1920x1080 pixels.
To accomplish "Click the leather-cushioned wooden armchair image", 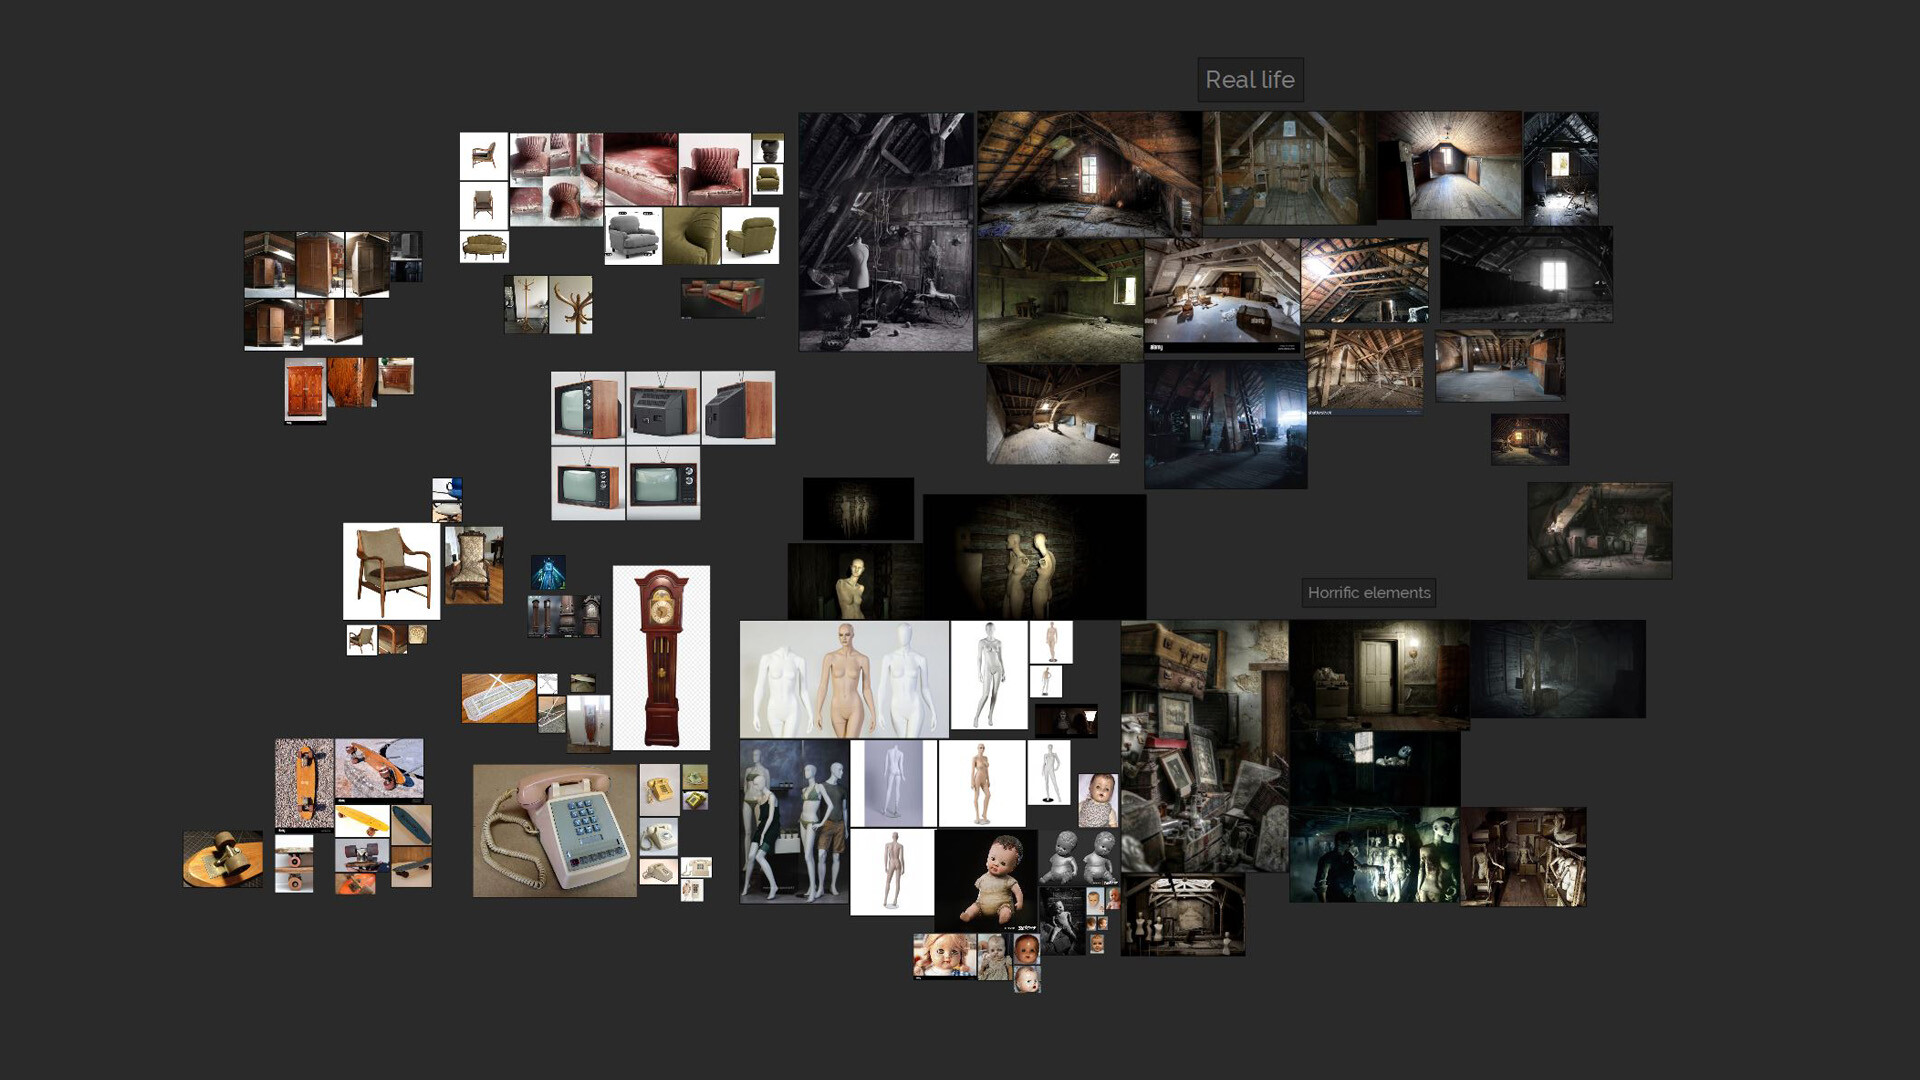I will [391, 571].
